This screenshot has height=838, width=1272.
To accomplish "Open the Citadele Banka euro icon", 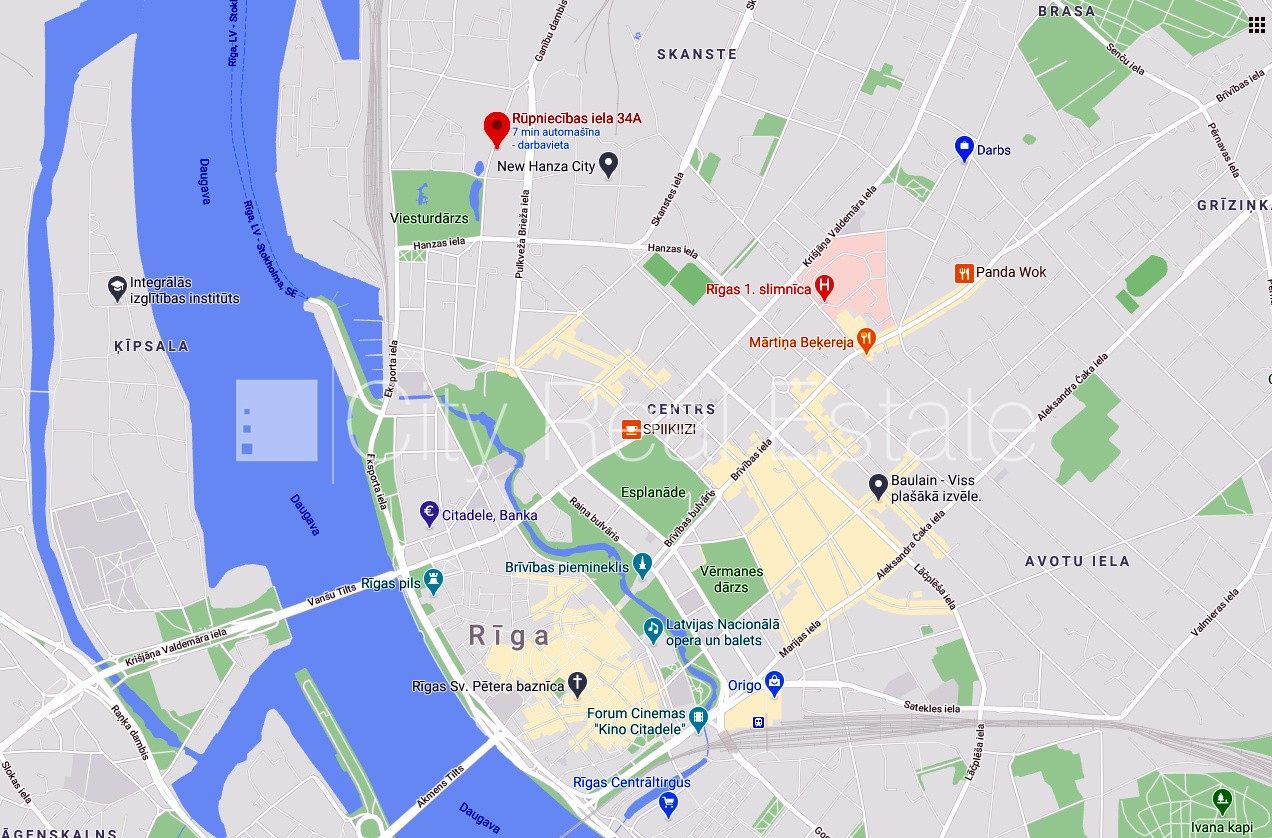I will [429, 514].
